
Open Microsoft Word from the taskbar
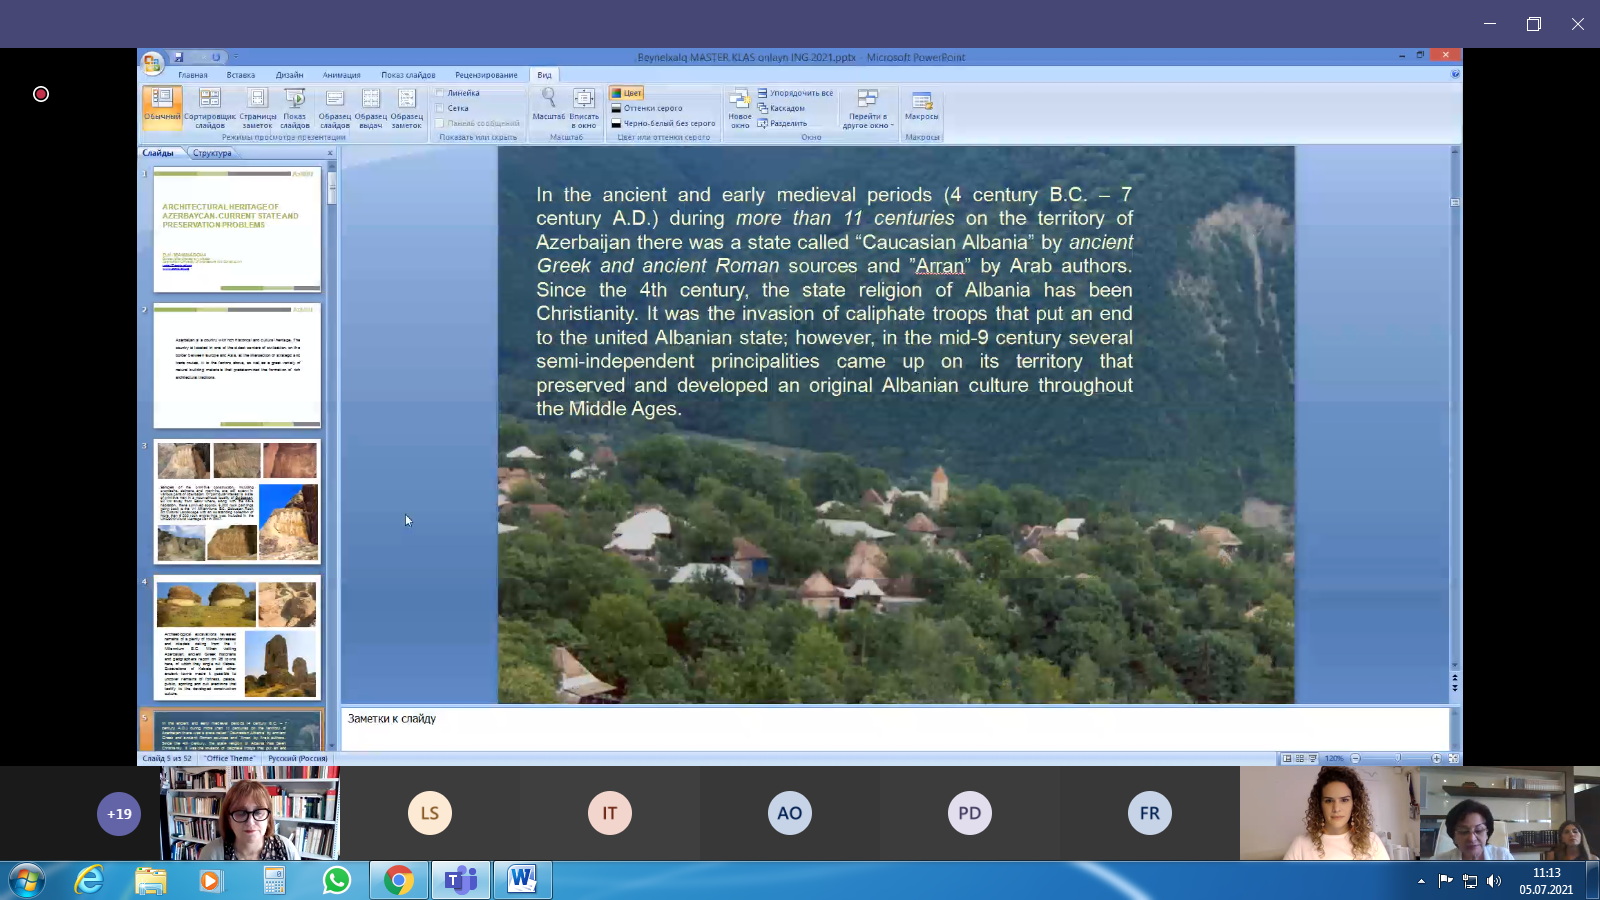pyautogui.click(x=522, y=880)
